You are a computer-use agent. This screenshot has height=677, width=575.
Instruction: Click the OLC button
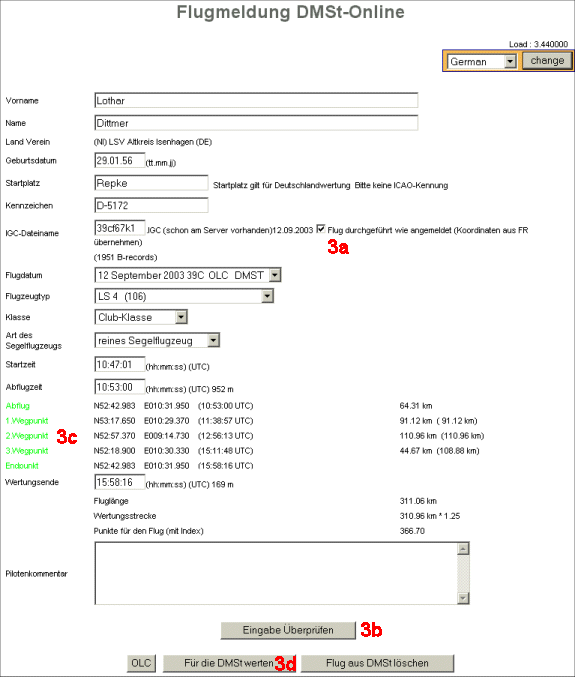(141, 663)
